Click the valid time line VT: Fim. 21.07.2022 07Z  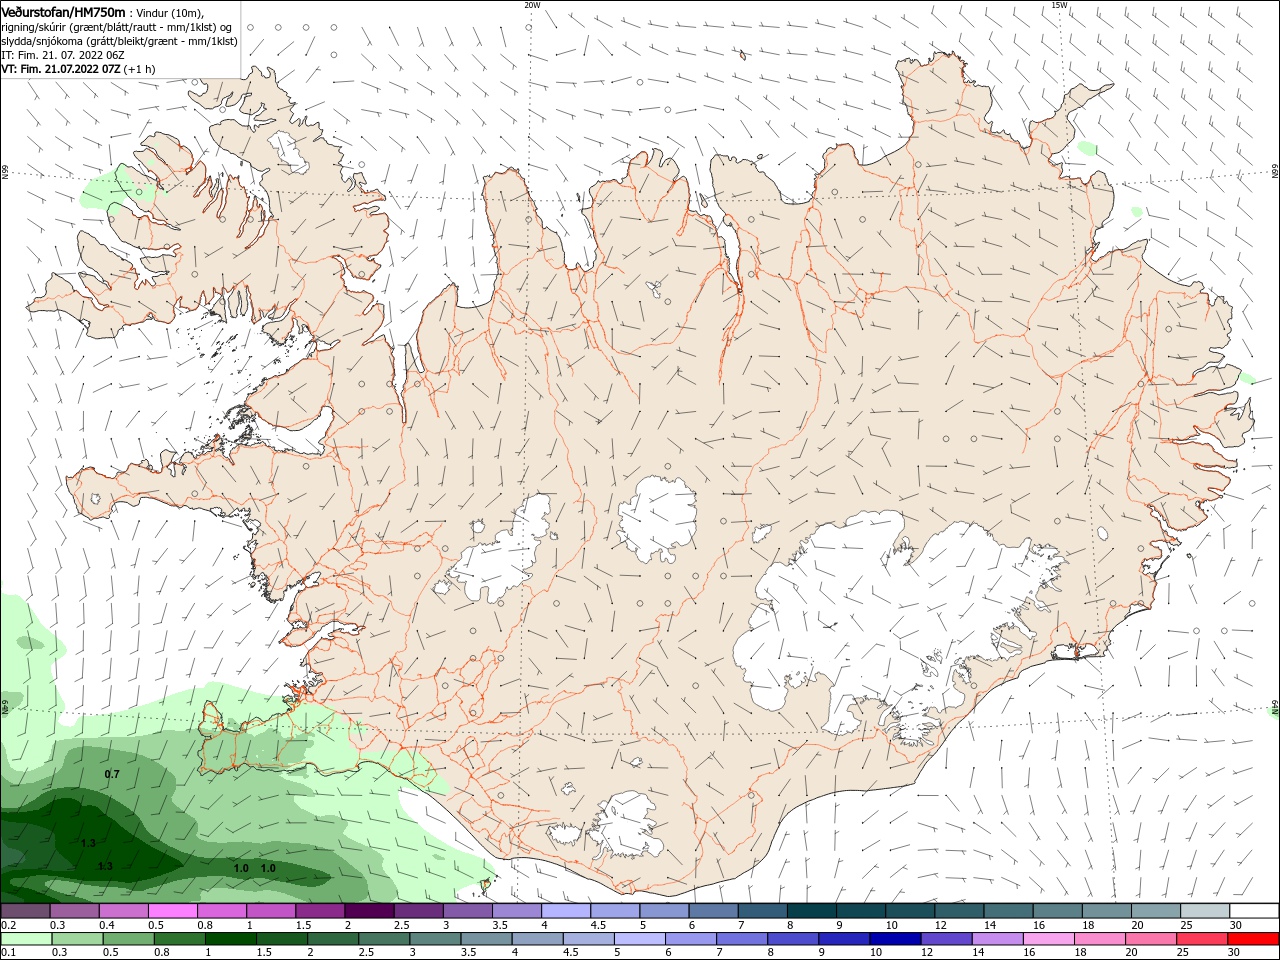coord(61,69)
